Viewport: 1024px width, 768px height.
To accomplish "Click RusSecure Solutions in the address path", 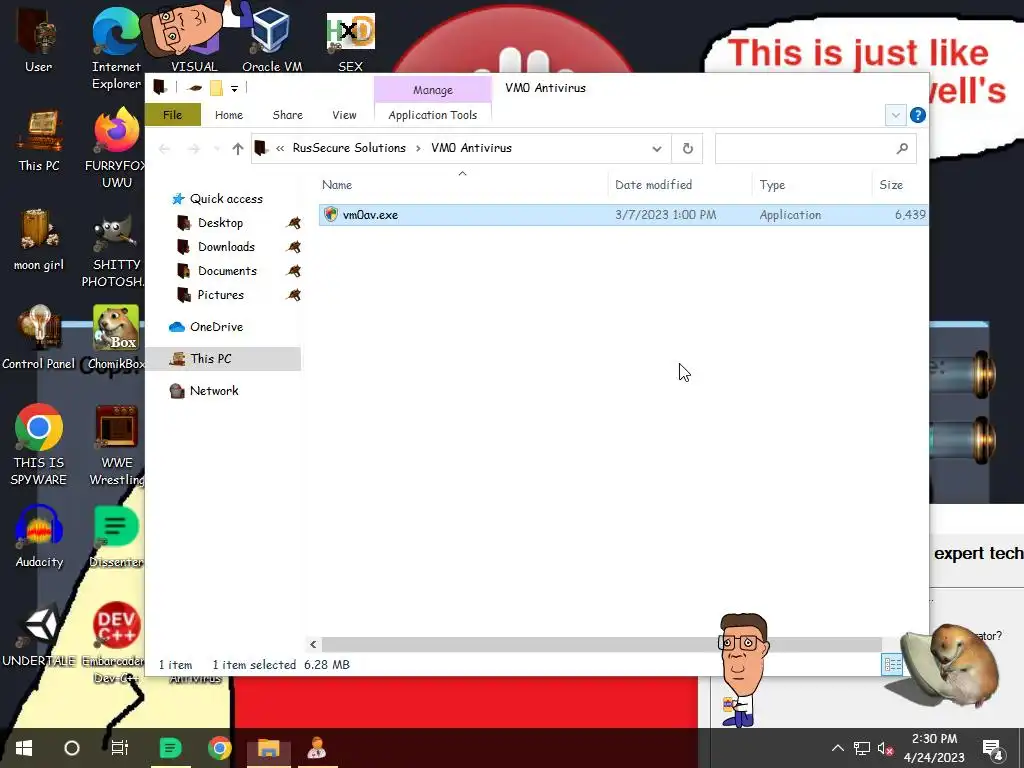I will coord(349,148).
